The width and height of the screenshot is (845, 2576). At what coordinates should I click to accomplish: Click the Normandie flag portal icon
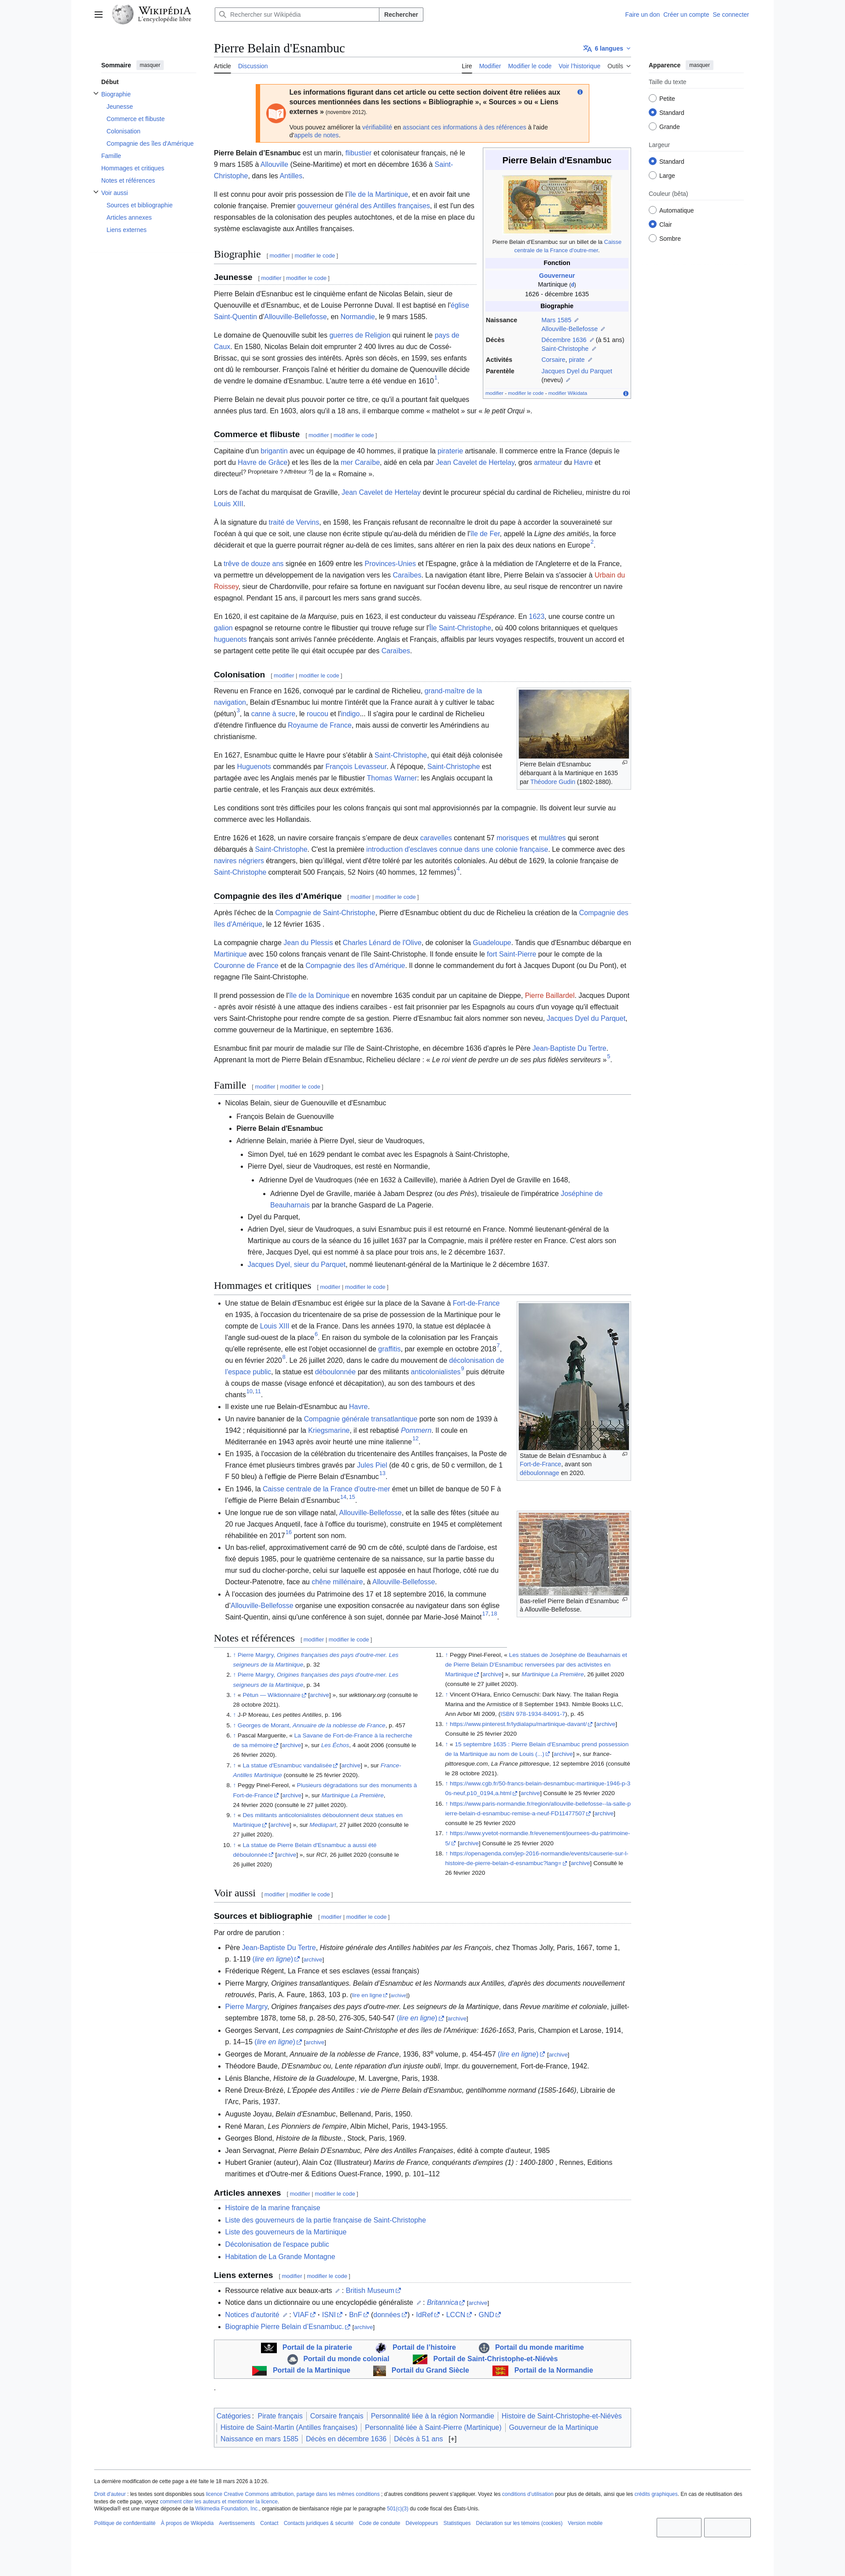click(x=500, y=2370)
